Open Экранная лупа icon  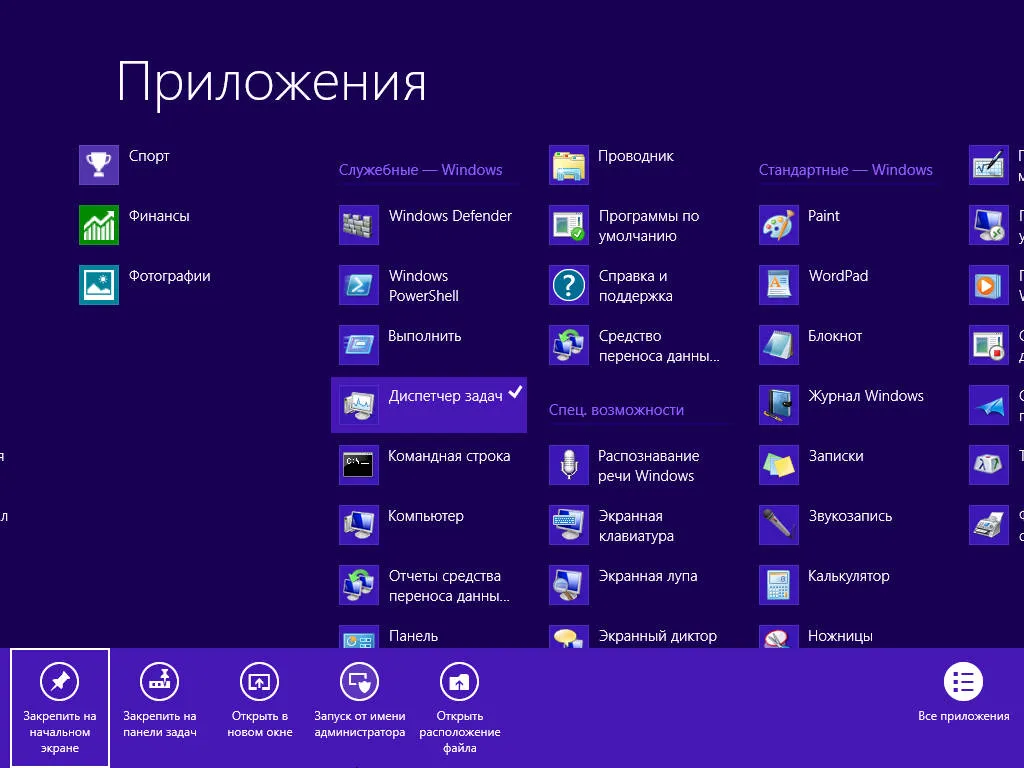(569, 585)
